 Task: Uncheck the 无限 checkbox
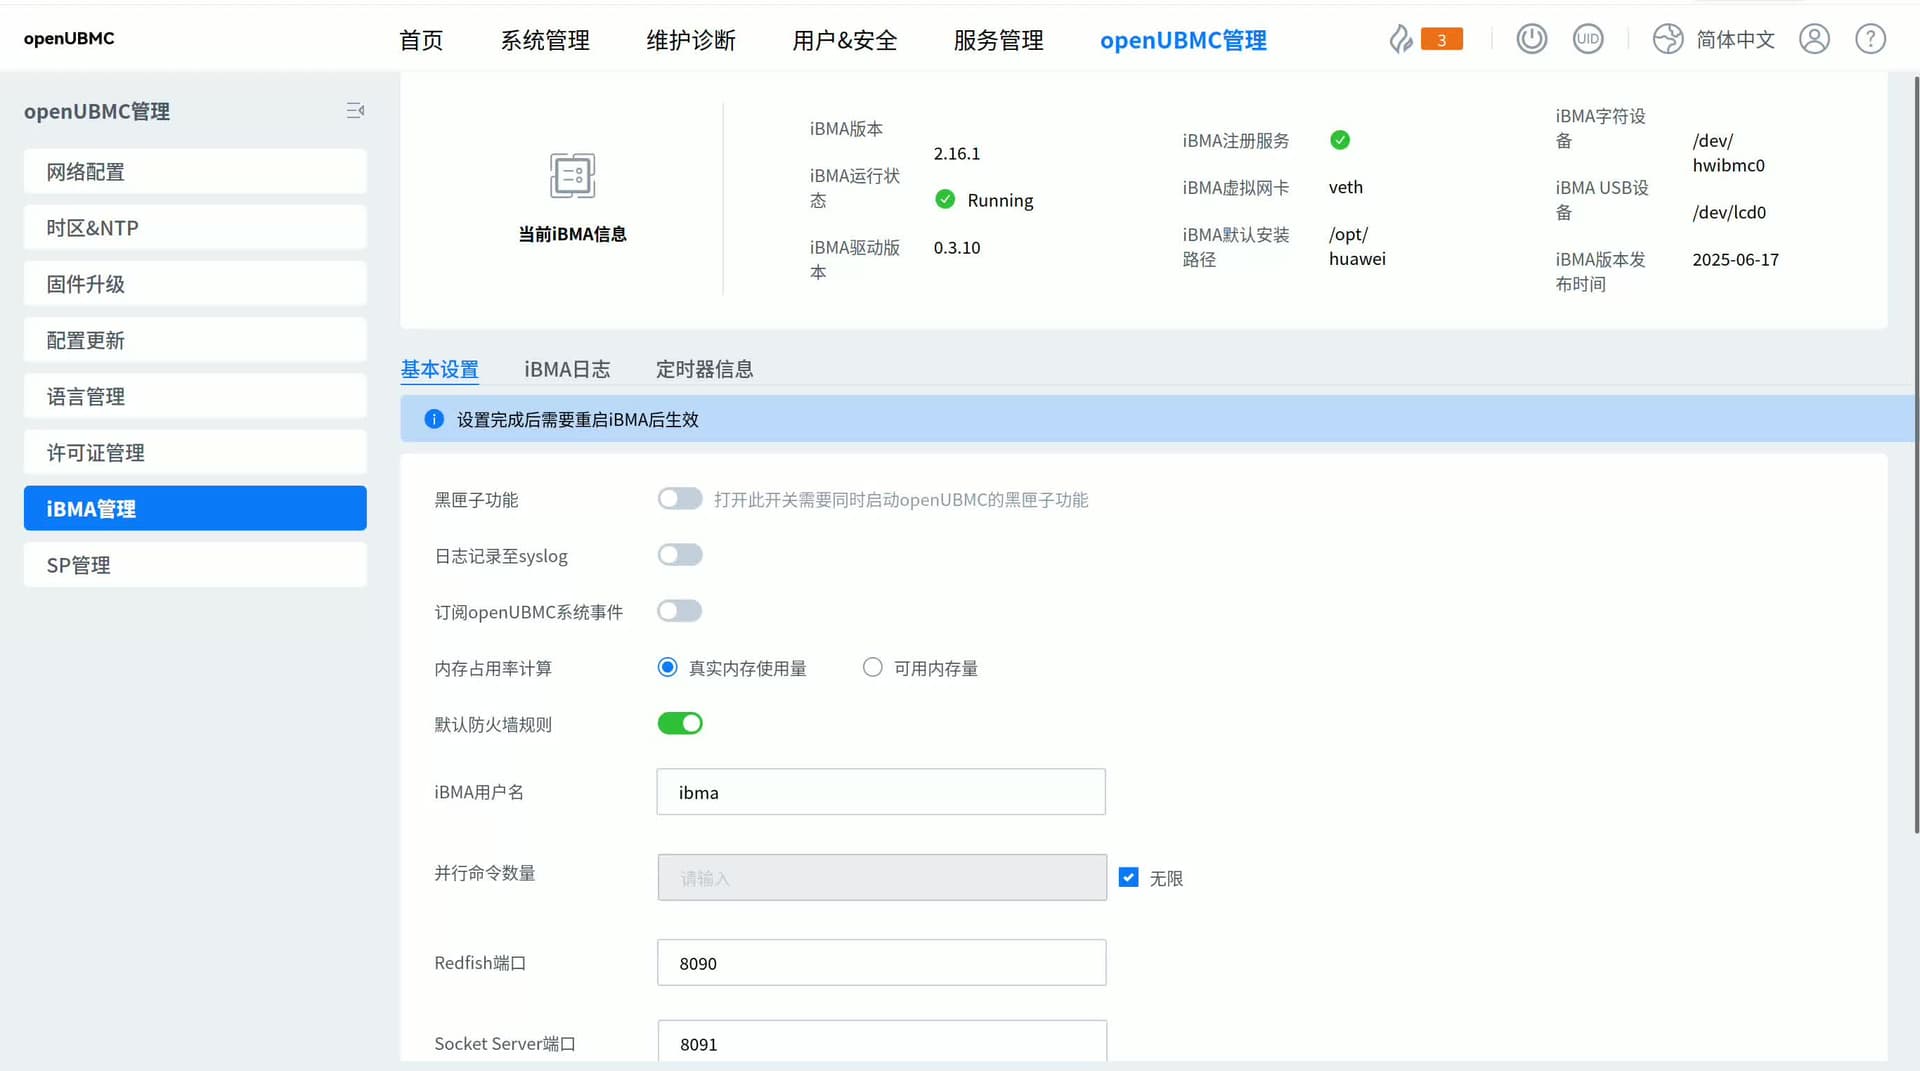pos(1128,877)
